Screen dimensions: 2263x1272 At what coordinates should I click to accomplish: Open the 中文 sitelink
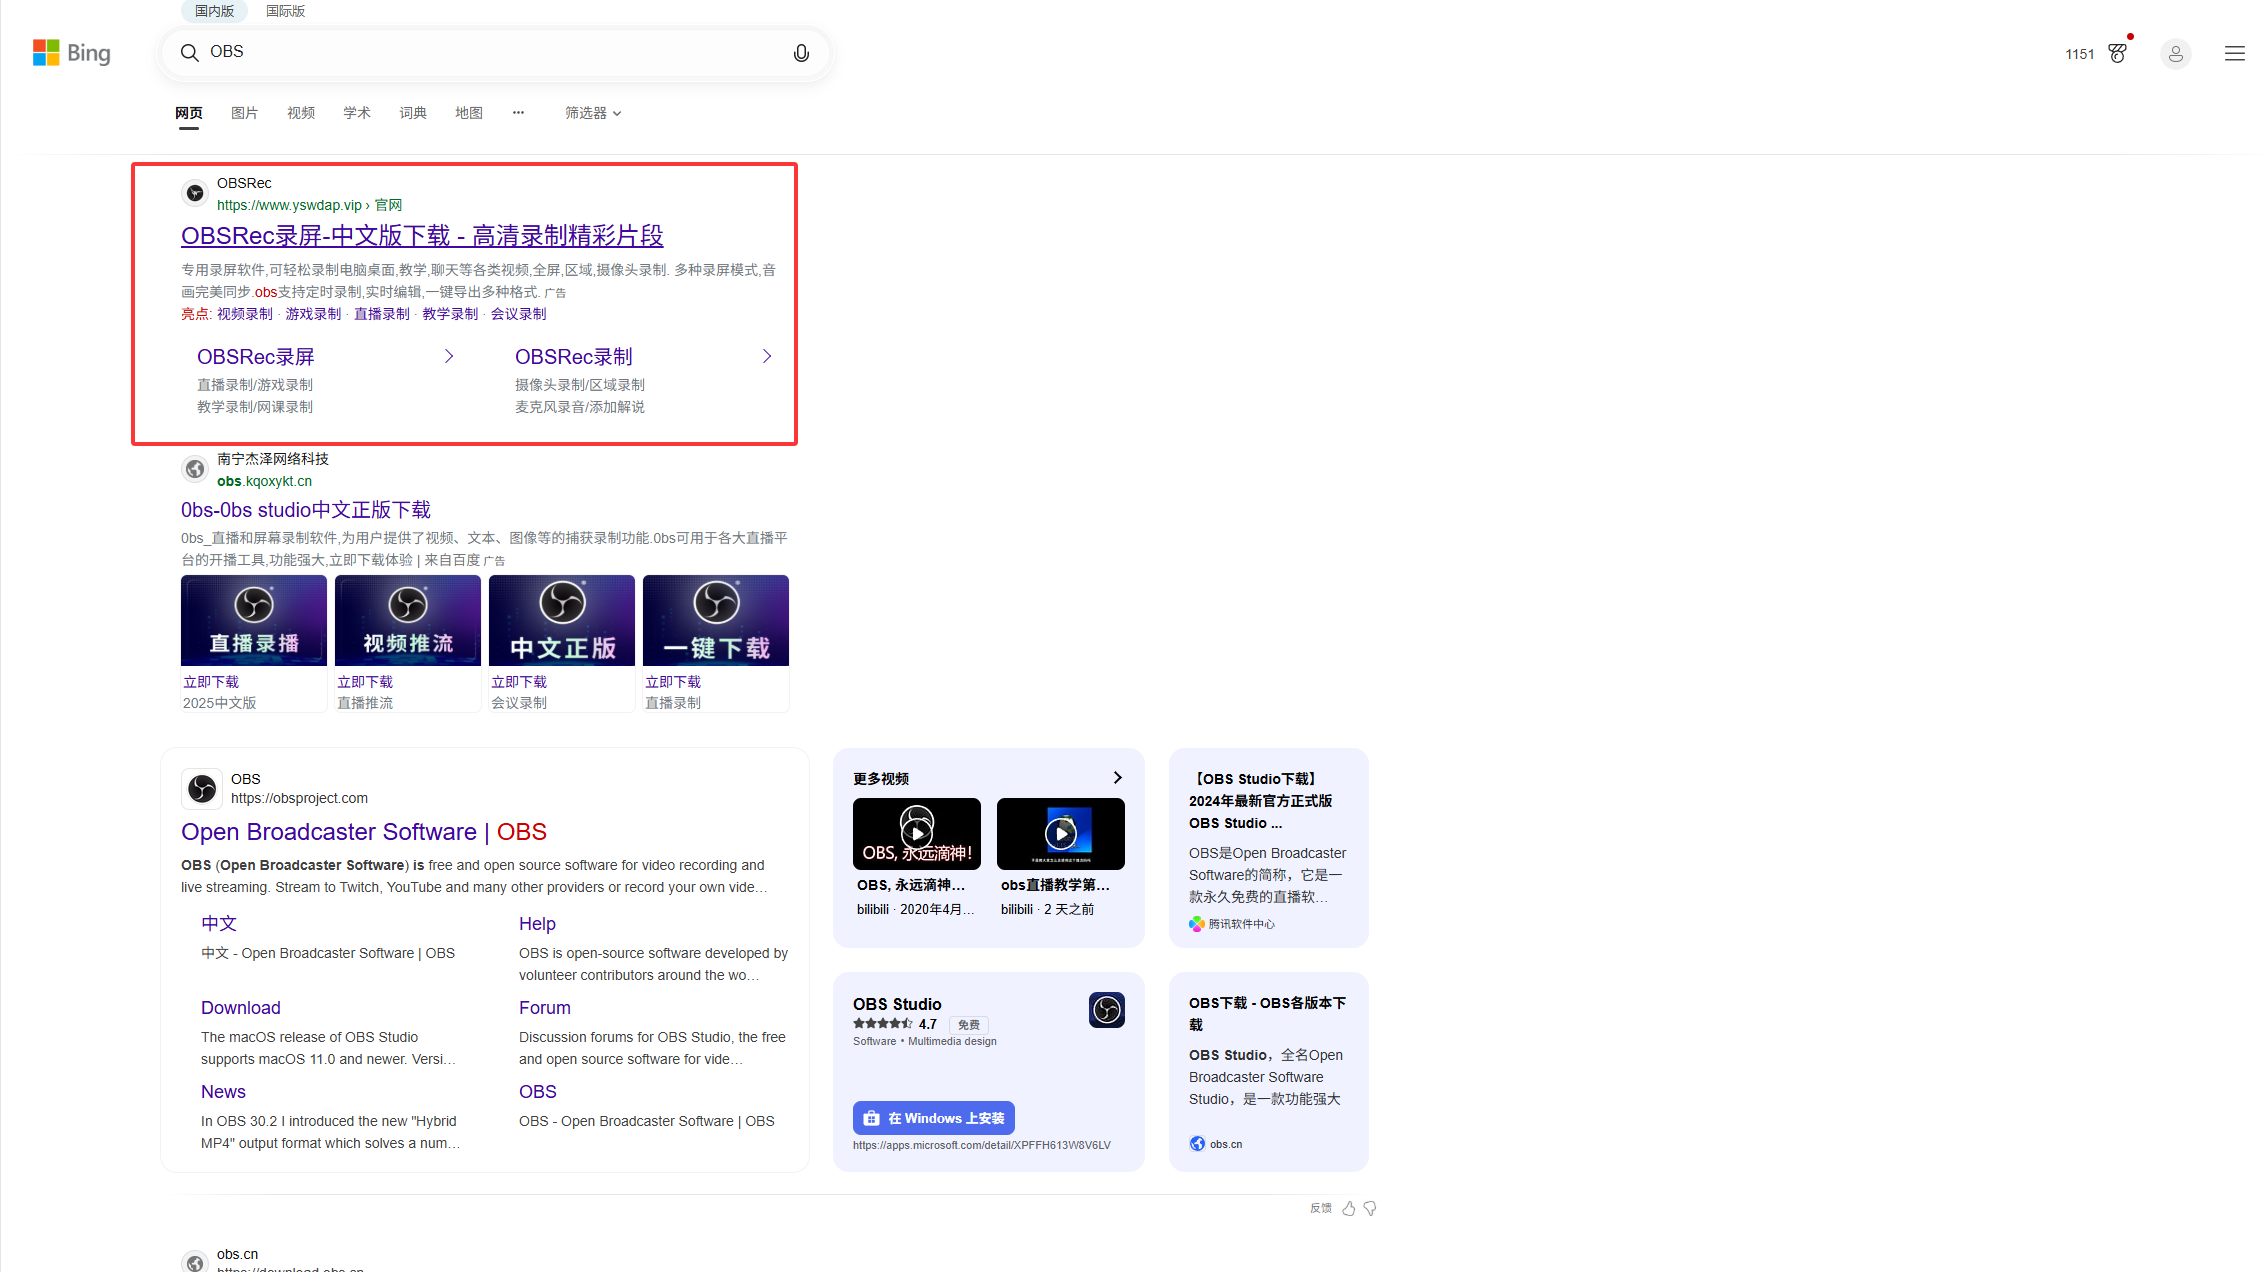219,924
